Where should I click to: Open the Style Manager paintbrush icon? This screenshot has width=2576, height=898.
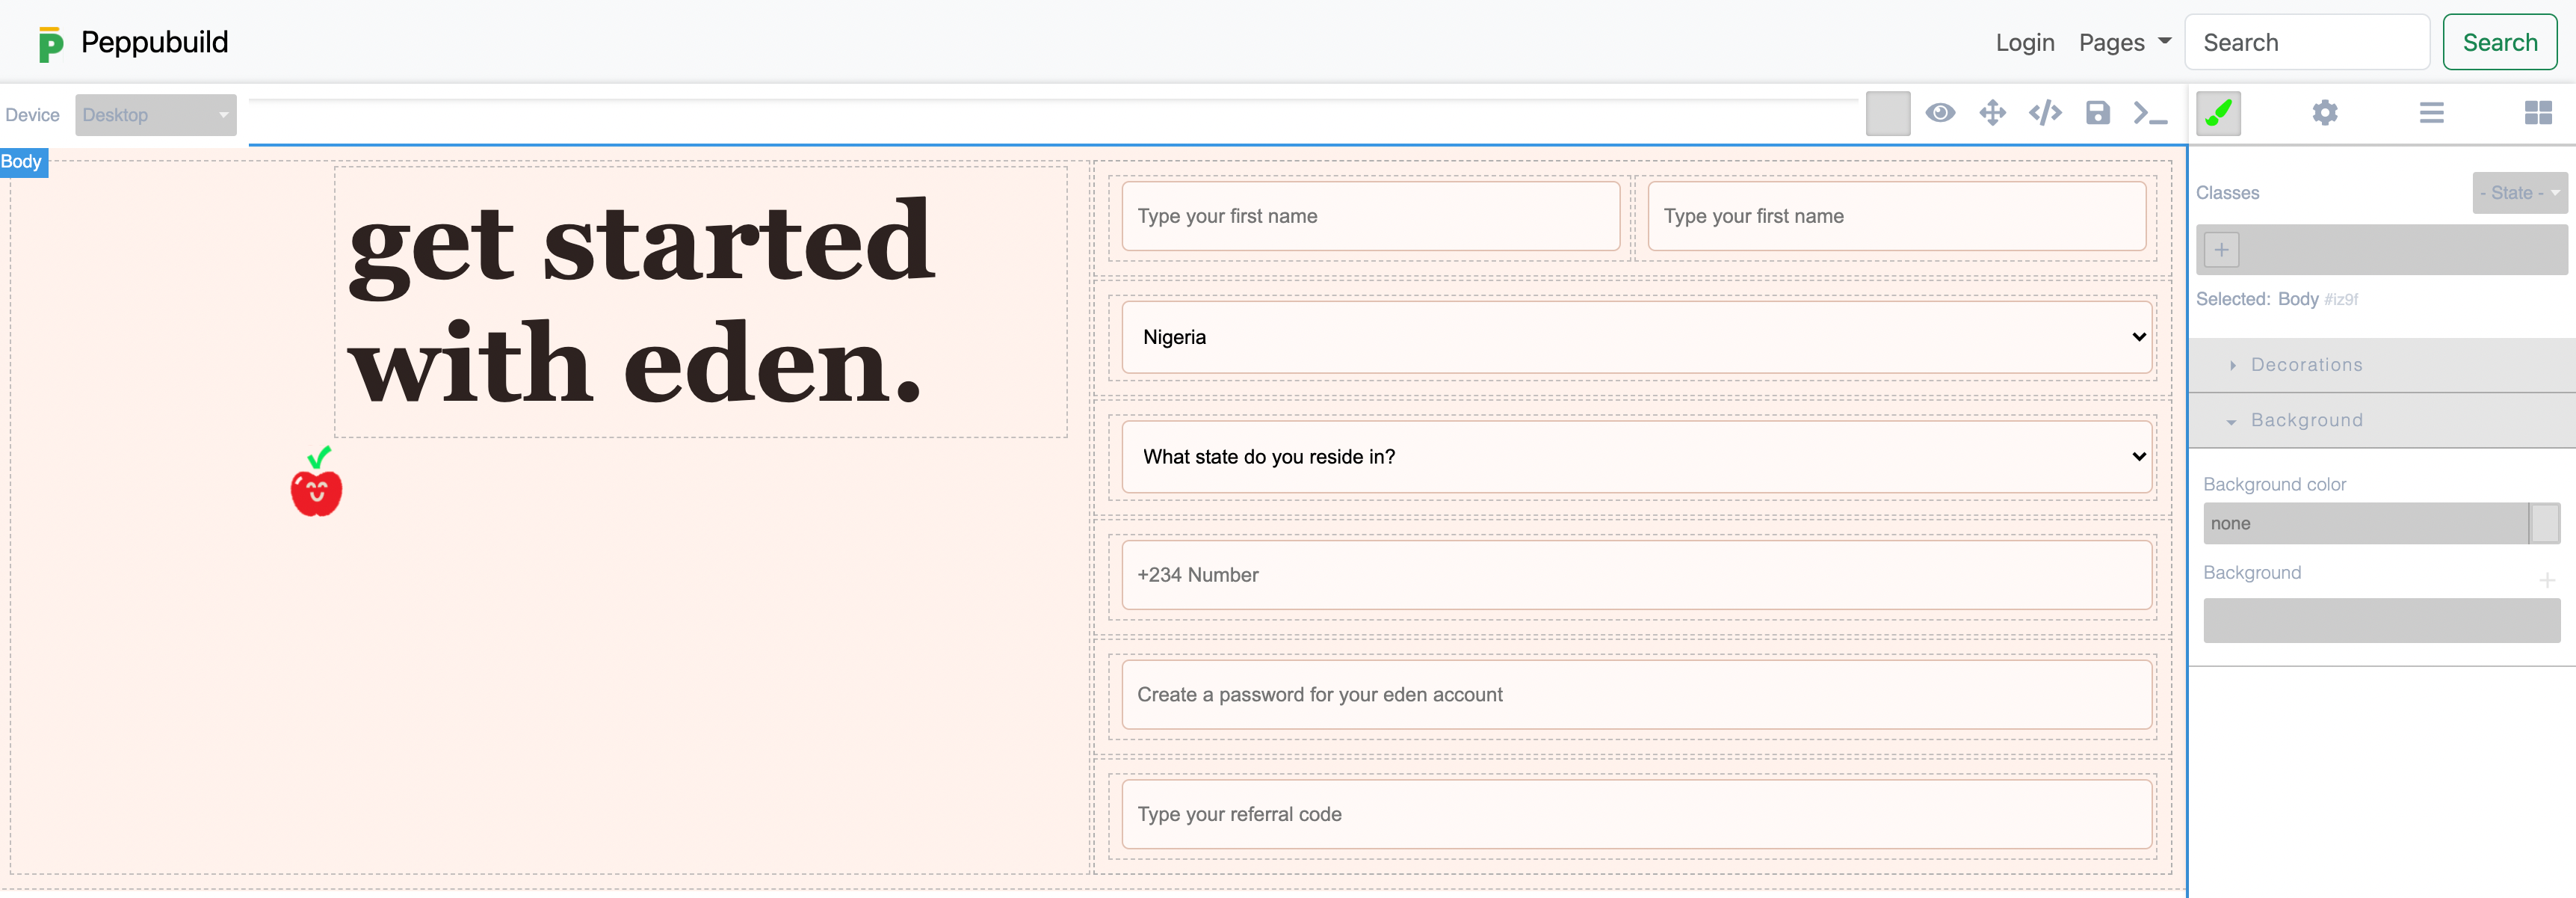(x=2217, y=113)
